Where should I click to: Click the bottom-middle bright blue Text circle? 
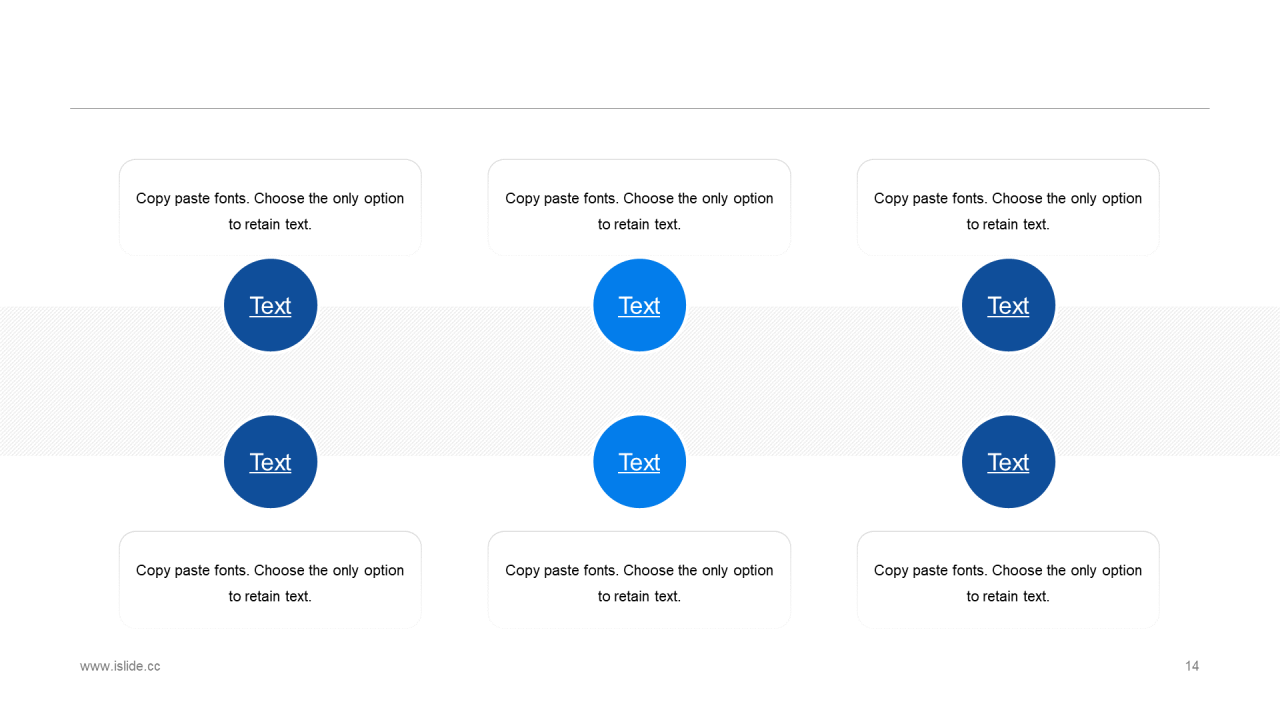coord(639,462)
